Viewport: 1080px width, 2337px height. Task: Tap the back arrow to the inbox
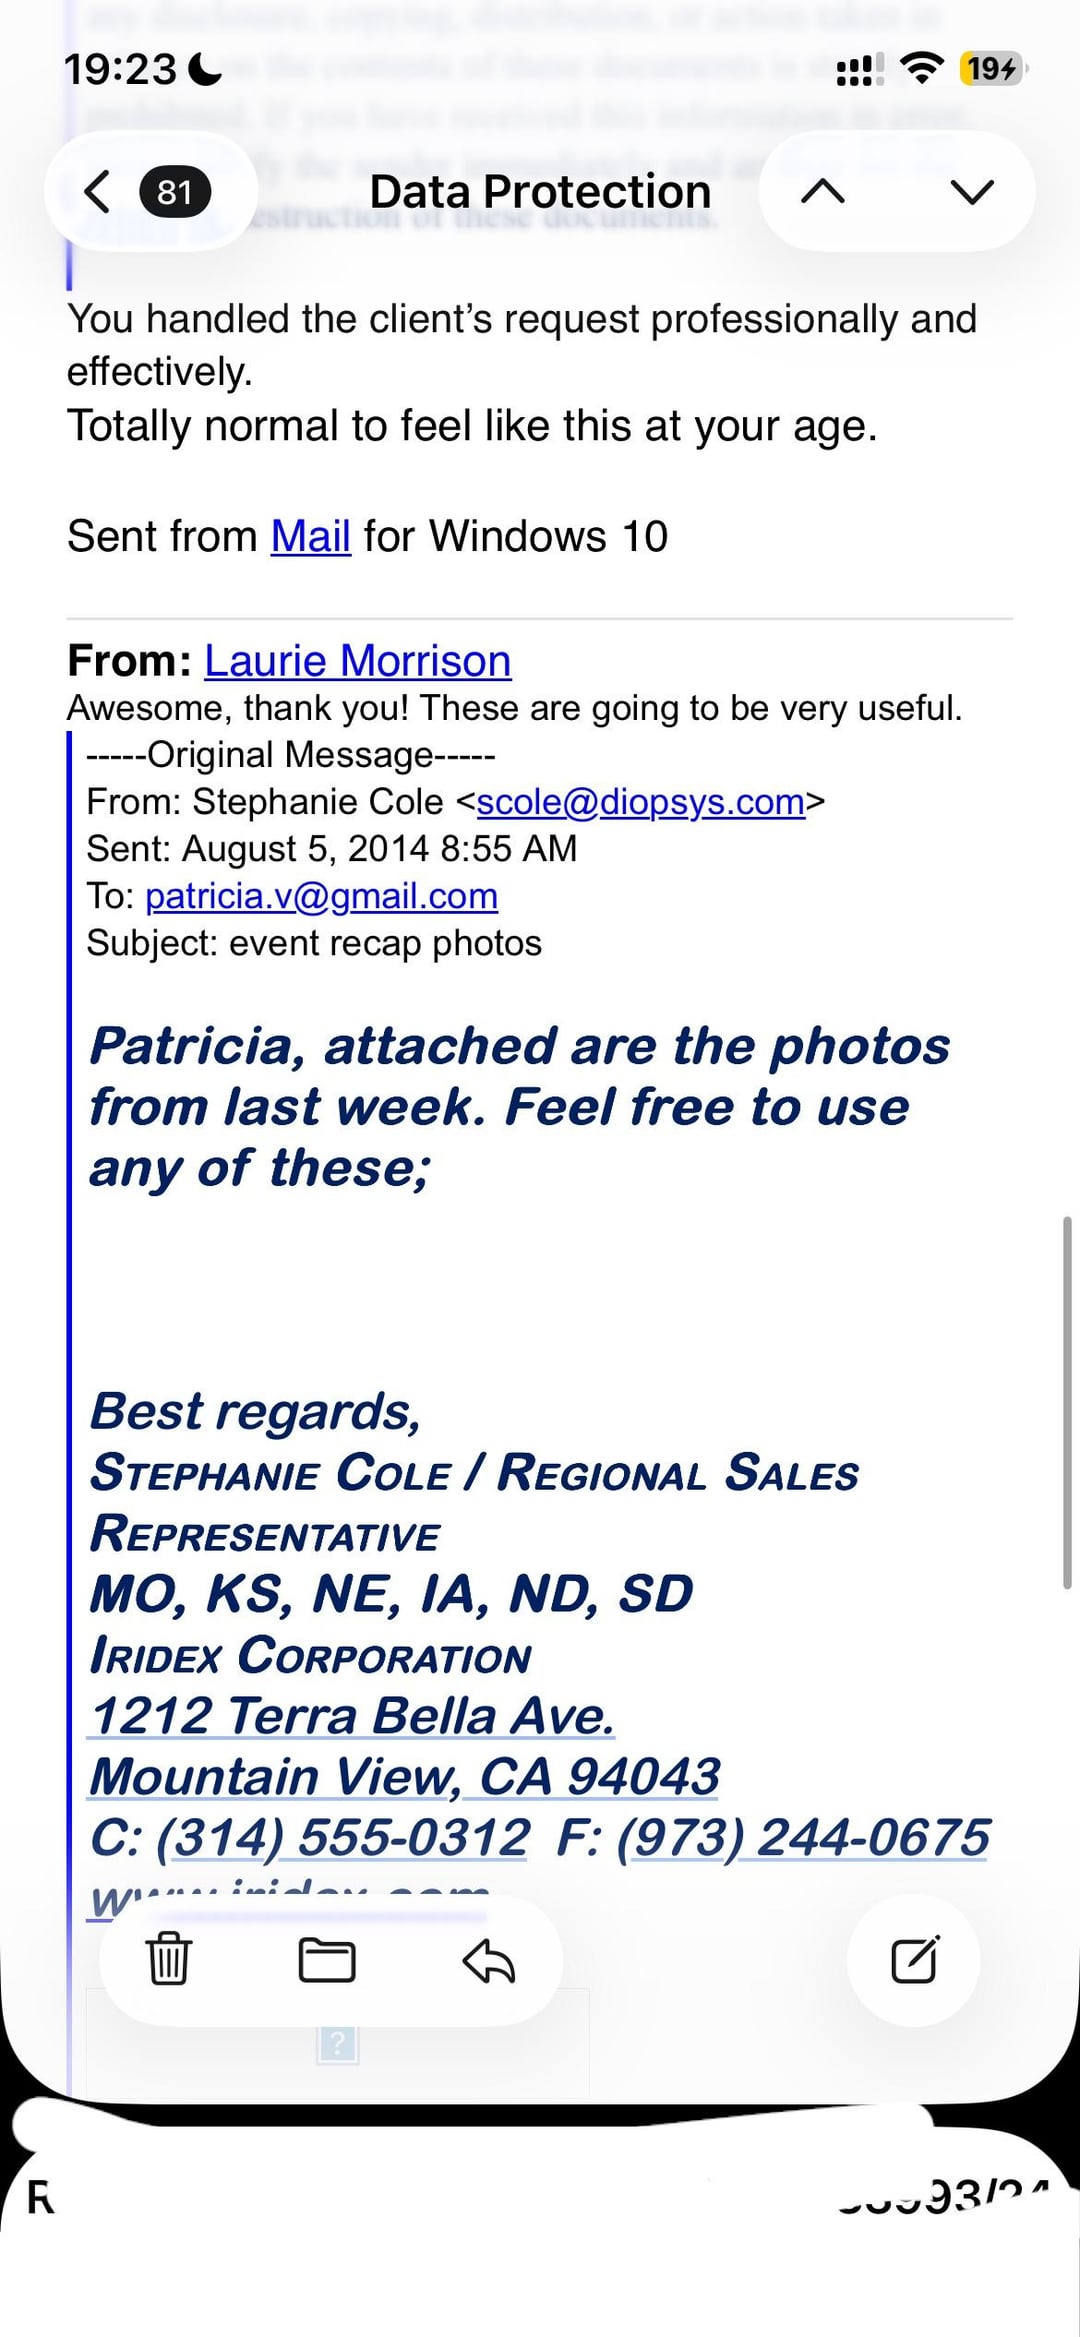click(x=97, y=191)
